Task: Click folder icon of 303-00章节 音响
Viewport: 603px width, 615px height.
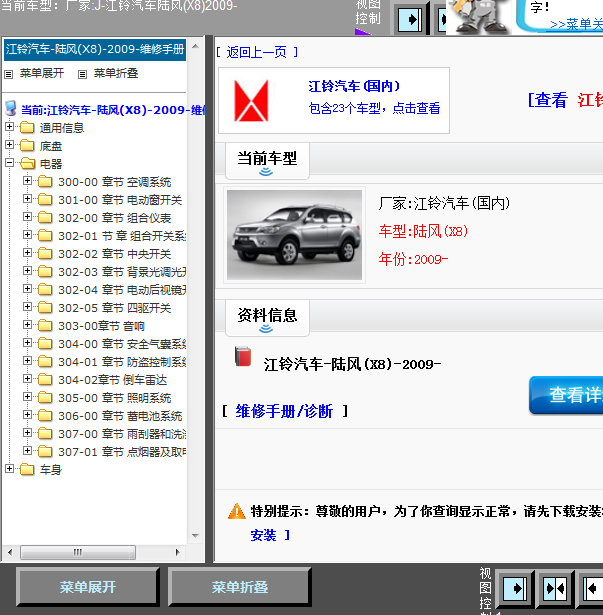Action: coord(45,326)
